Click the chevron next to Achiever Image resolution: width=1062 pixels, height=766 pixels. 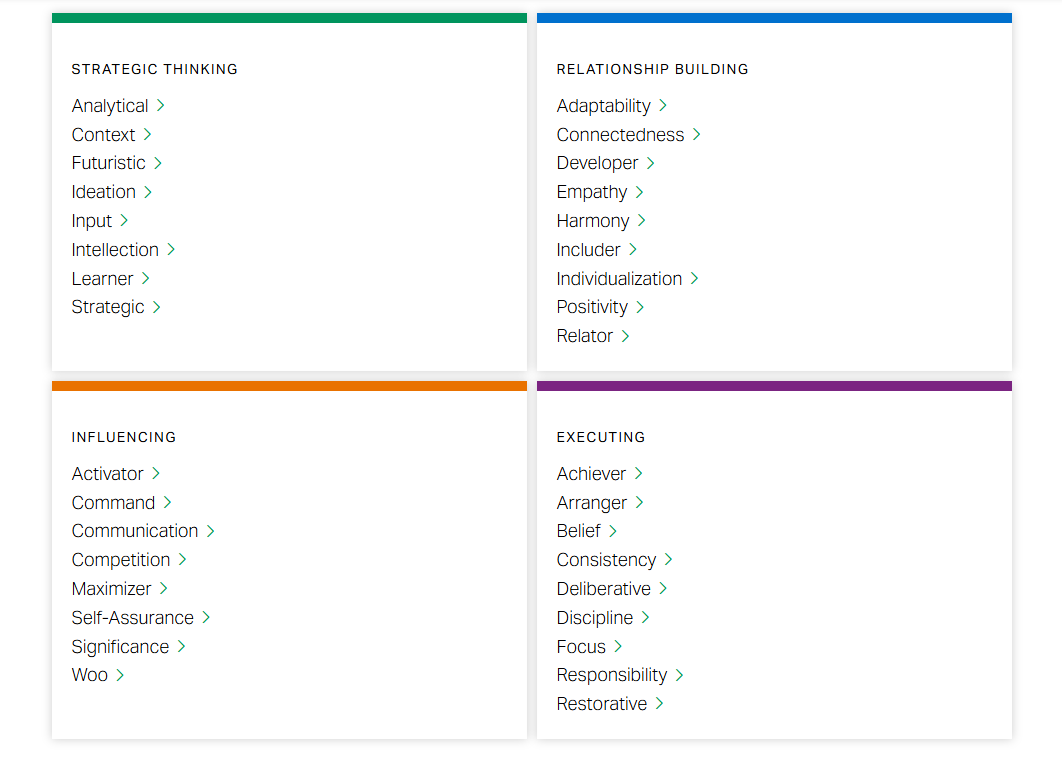(x=639, y=474)
